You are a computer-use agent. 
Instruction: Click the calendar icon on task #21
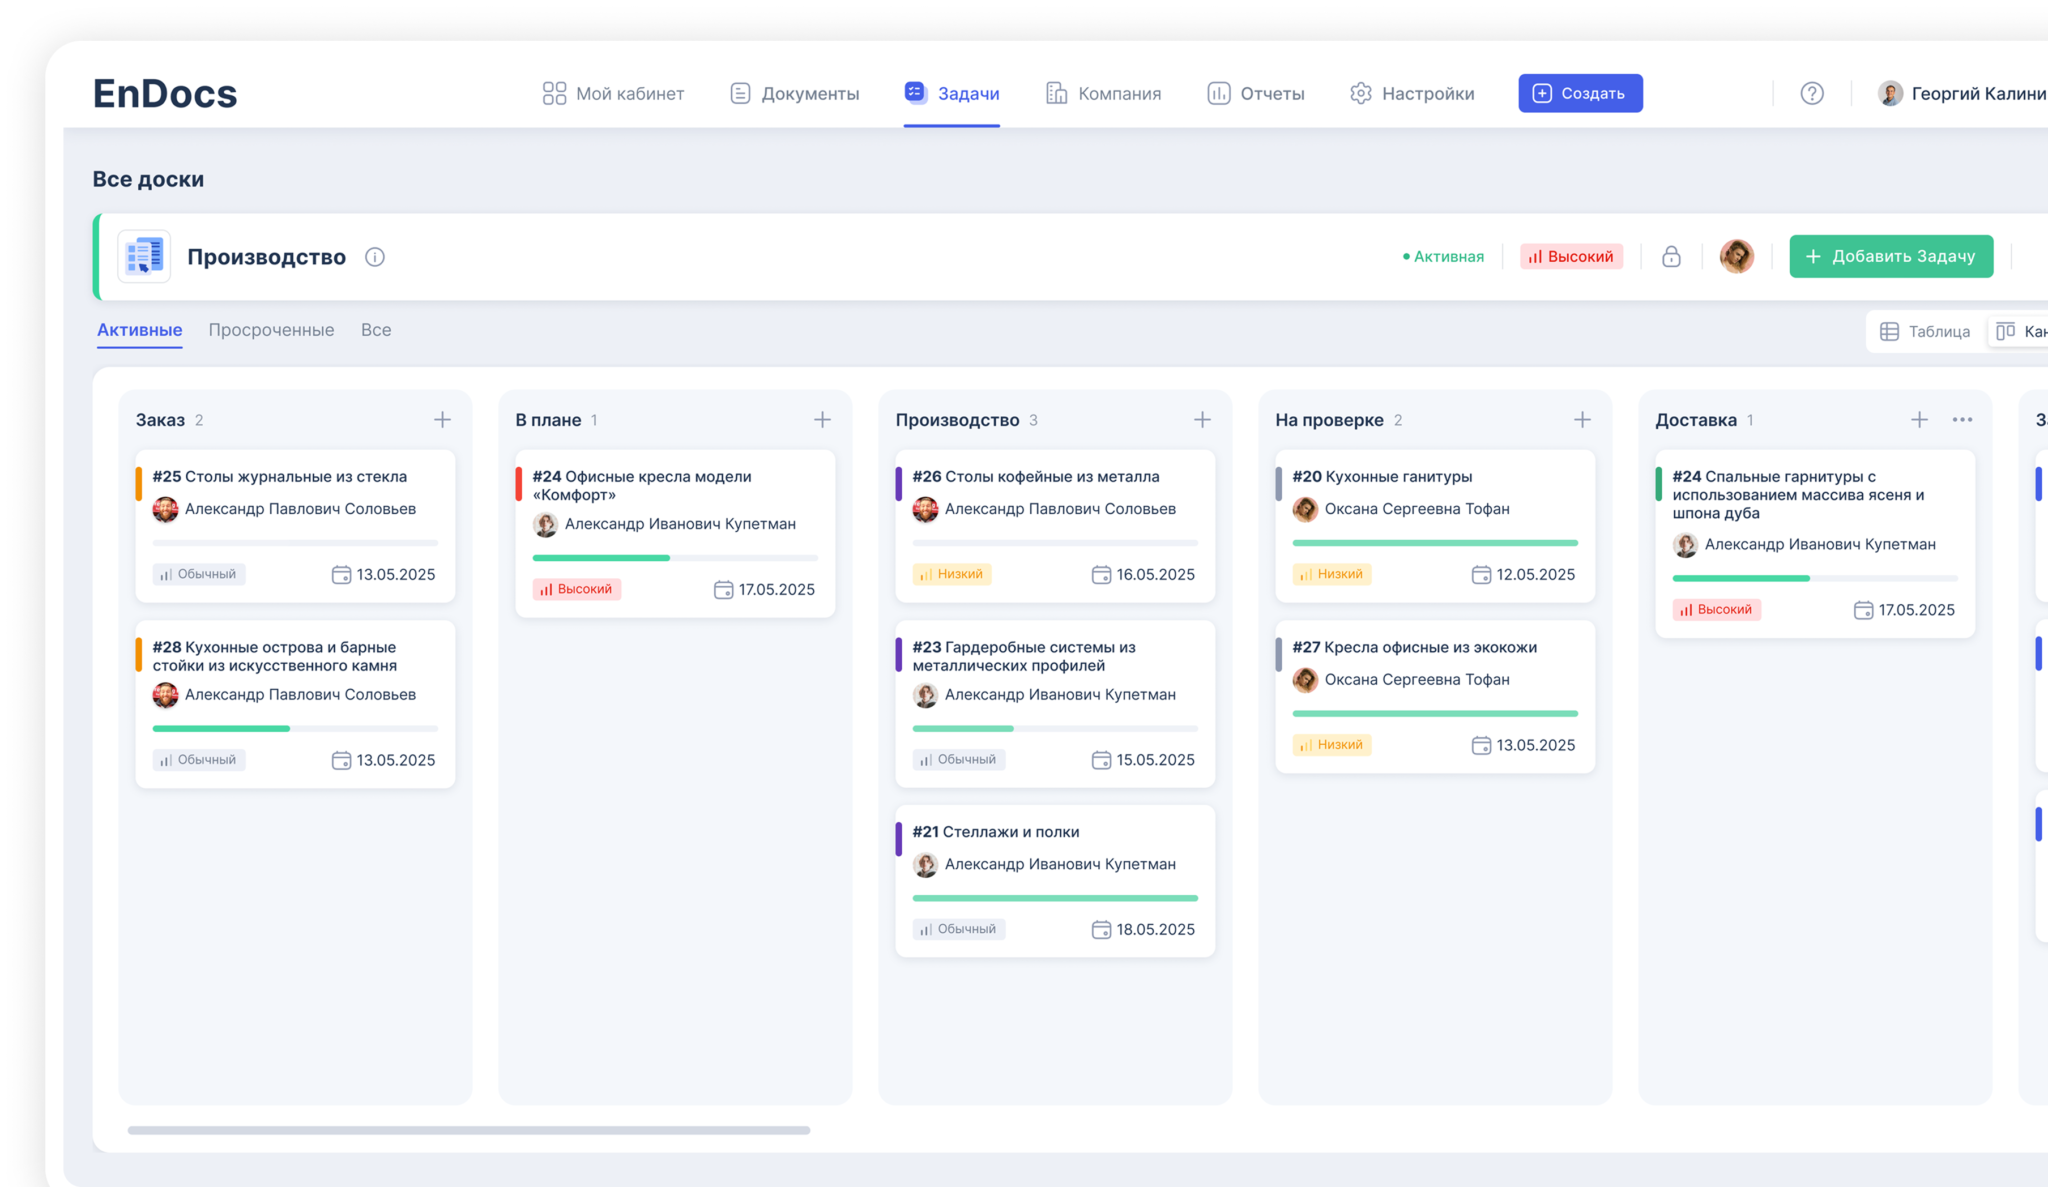(1101, 930)
